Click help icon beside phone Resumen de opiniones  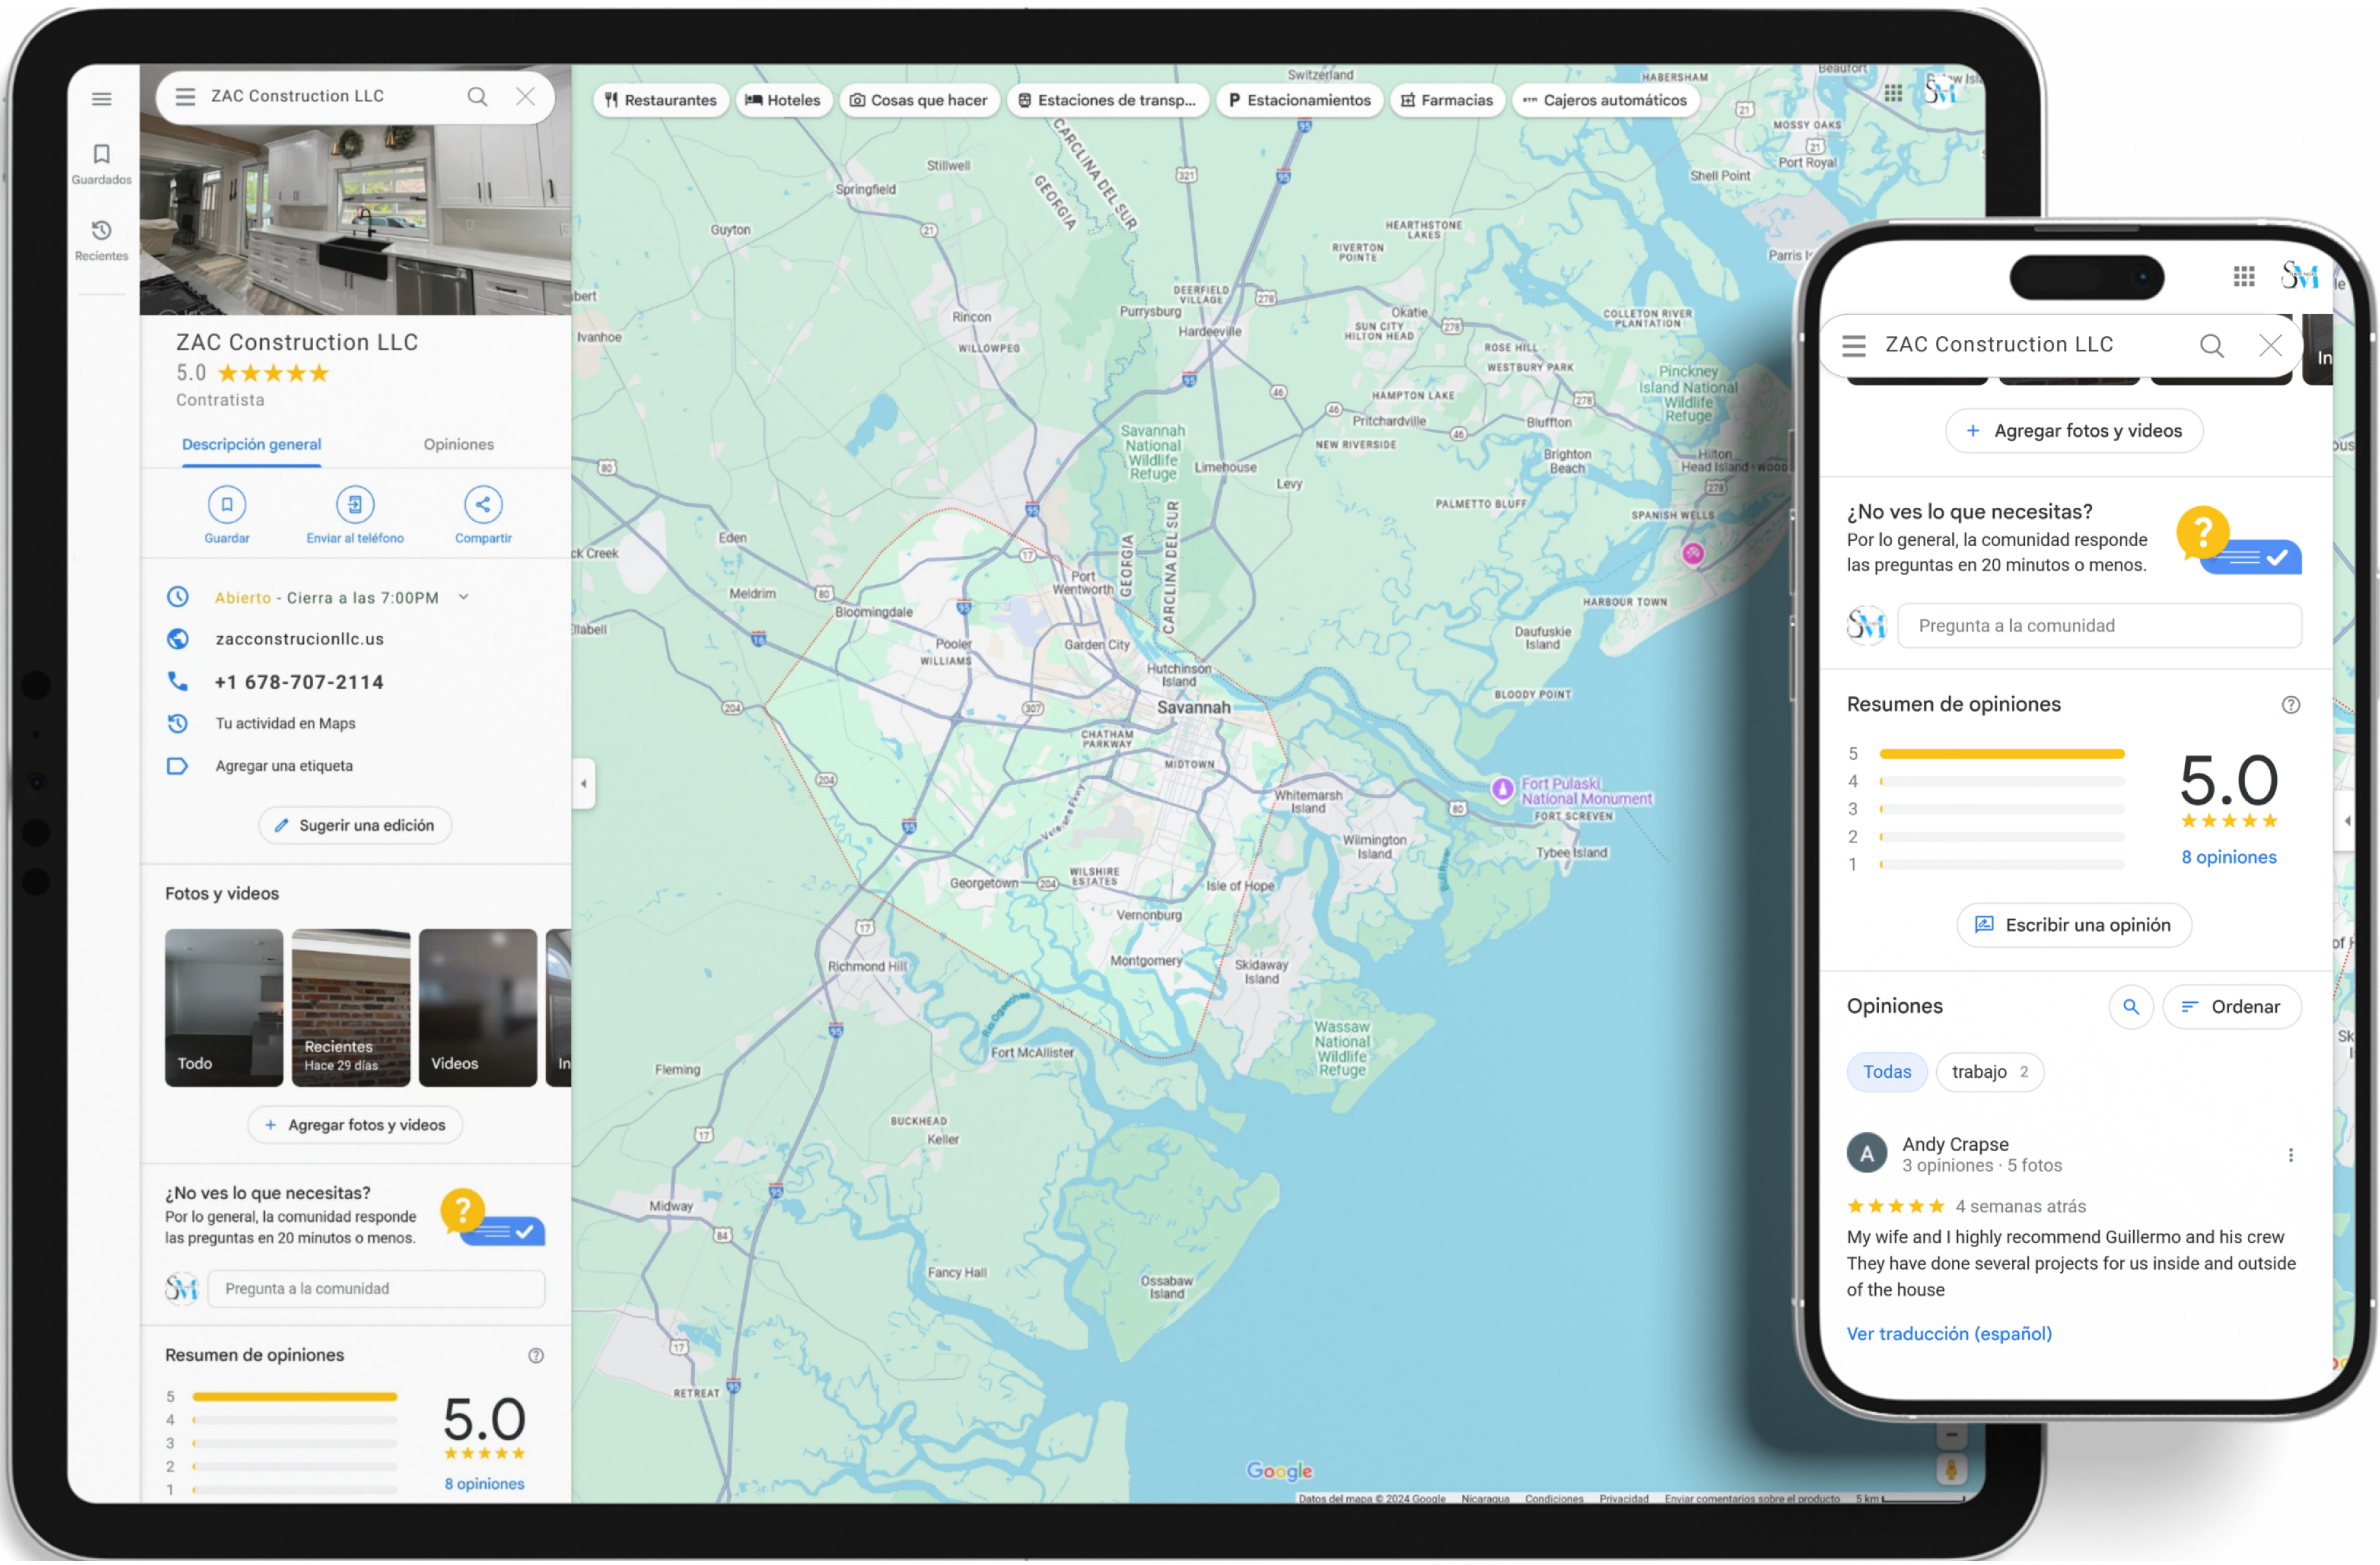pos(2291,706)
